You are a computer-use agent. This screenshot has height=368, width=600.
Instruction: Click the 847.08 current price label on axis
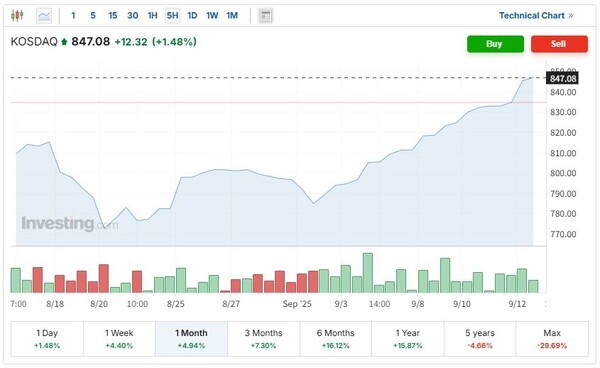point(562,78)
